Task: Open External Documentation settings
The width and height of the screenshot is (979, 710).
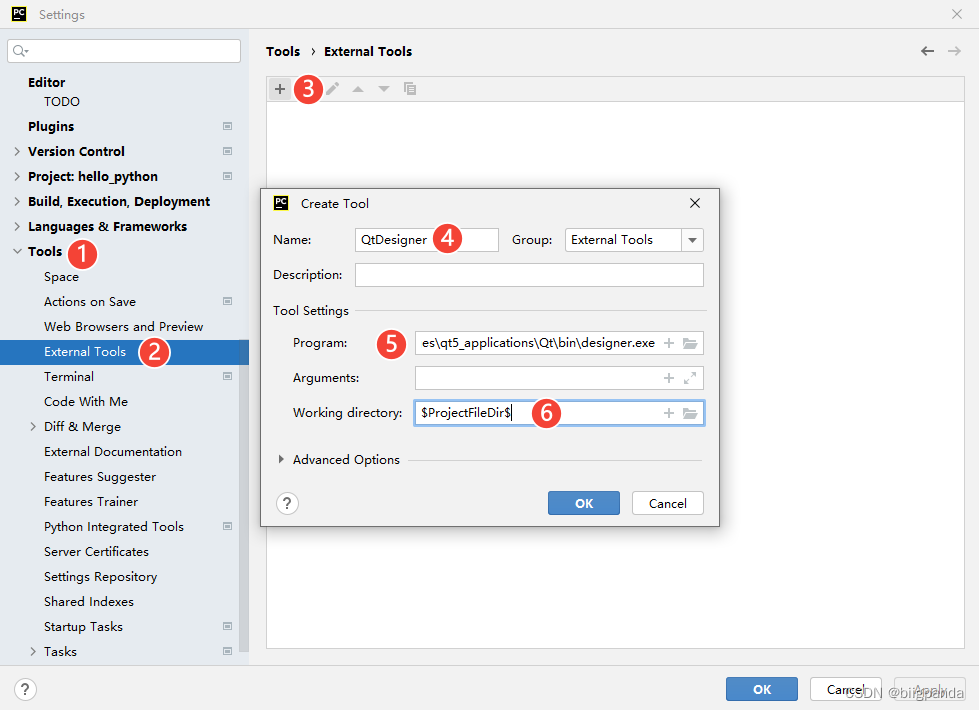Action: (113, 451)
